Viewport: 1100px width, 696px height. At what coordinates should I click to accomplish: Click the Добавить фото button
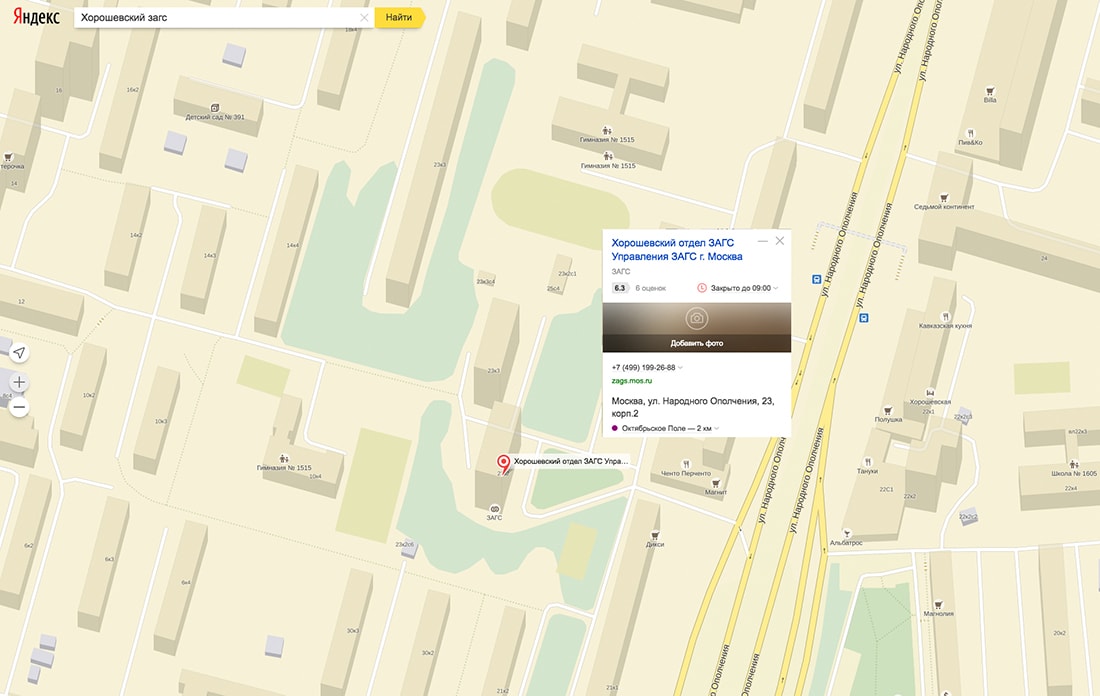[x=697, y=343]
